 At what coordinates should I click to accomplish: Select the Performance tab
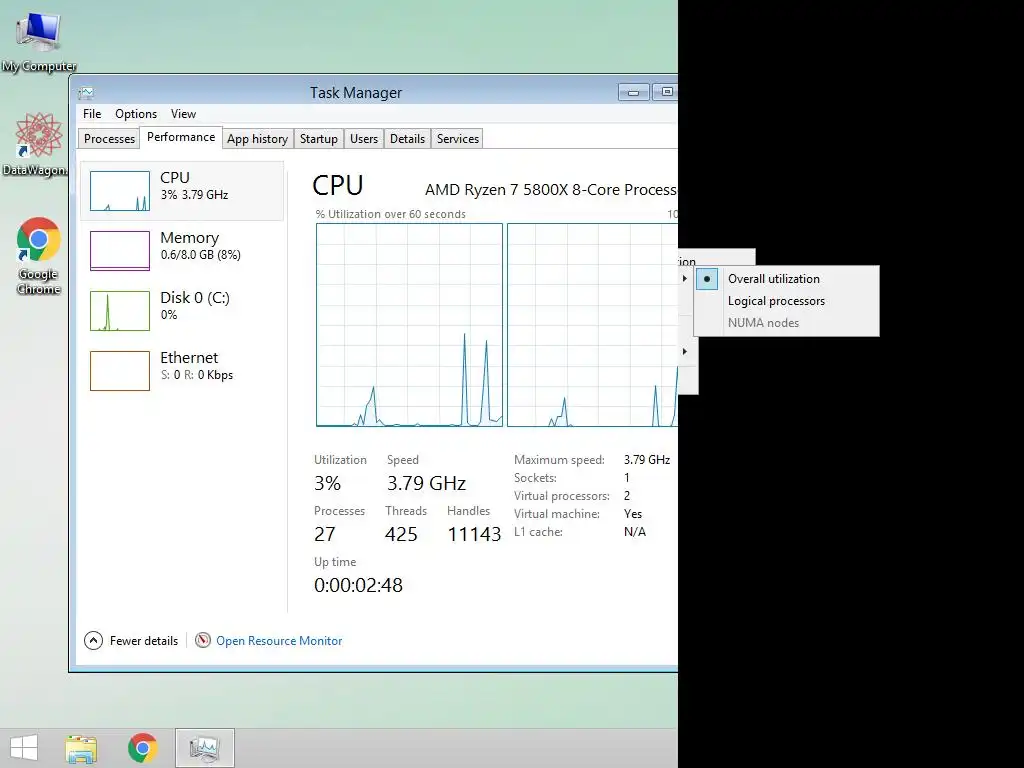pos(181,137)
